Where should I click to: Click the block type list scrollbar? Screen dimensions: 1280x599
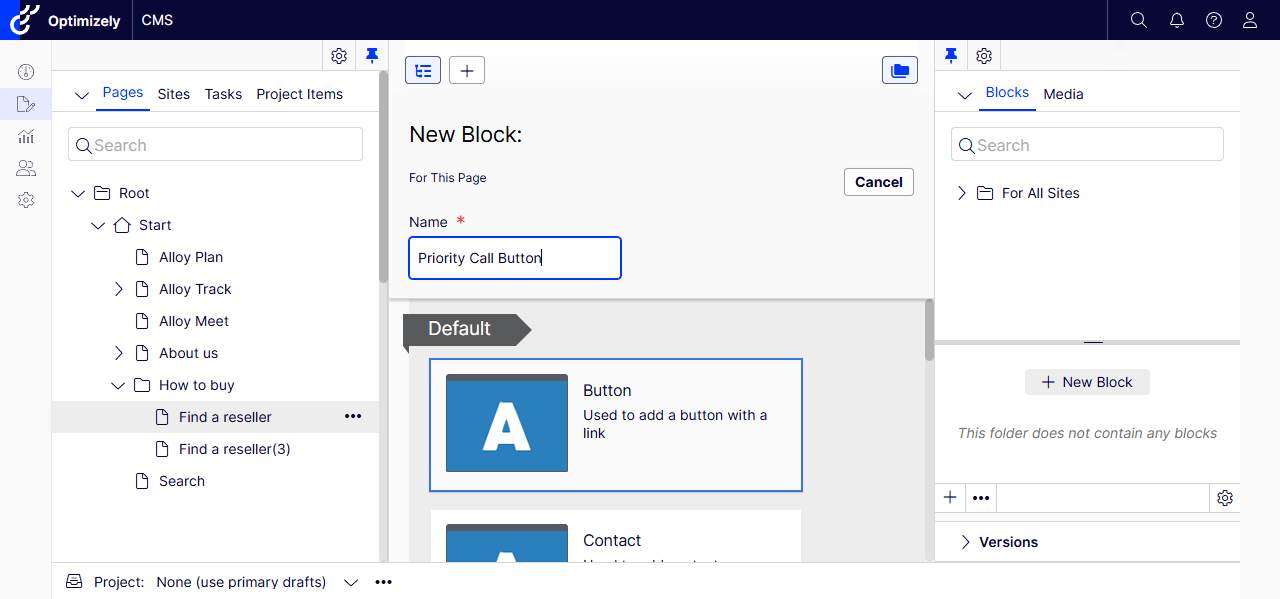929,330
